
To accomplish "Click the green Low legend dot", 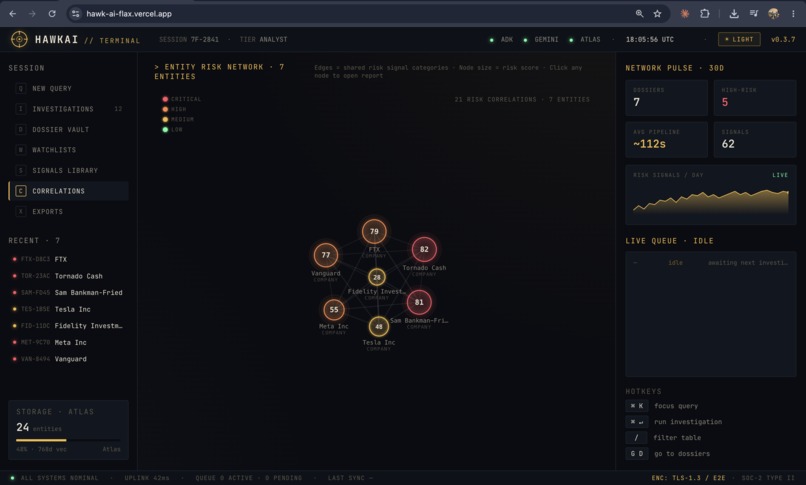I will pyautogui.click(x=165, y=129).
